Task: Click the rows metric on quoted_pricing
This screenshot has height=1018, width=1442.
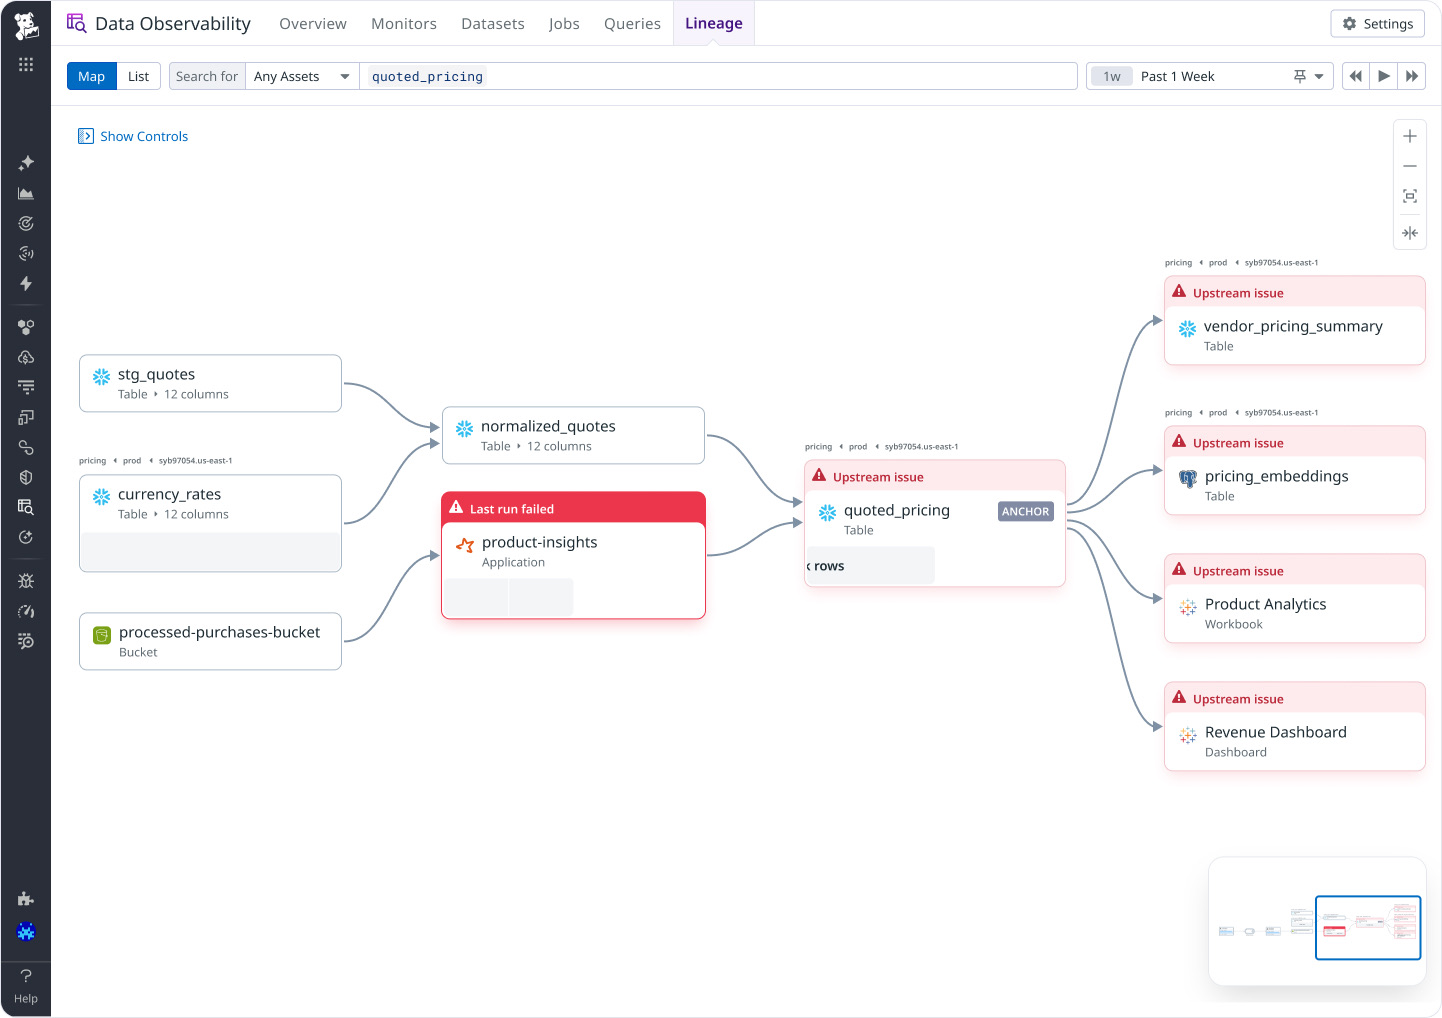Action: point(870,566)
